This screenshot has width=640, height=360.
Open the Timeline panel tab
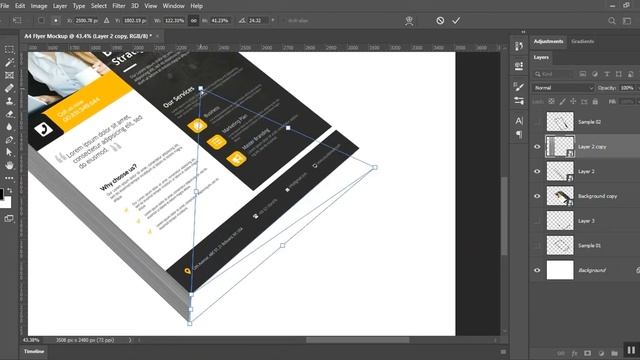point(33,351)
